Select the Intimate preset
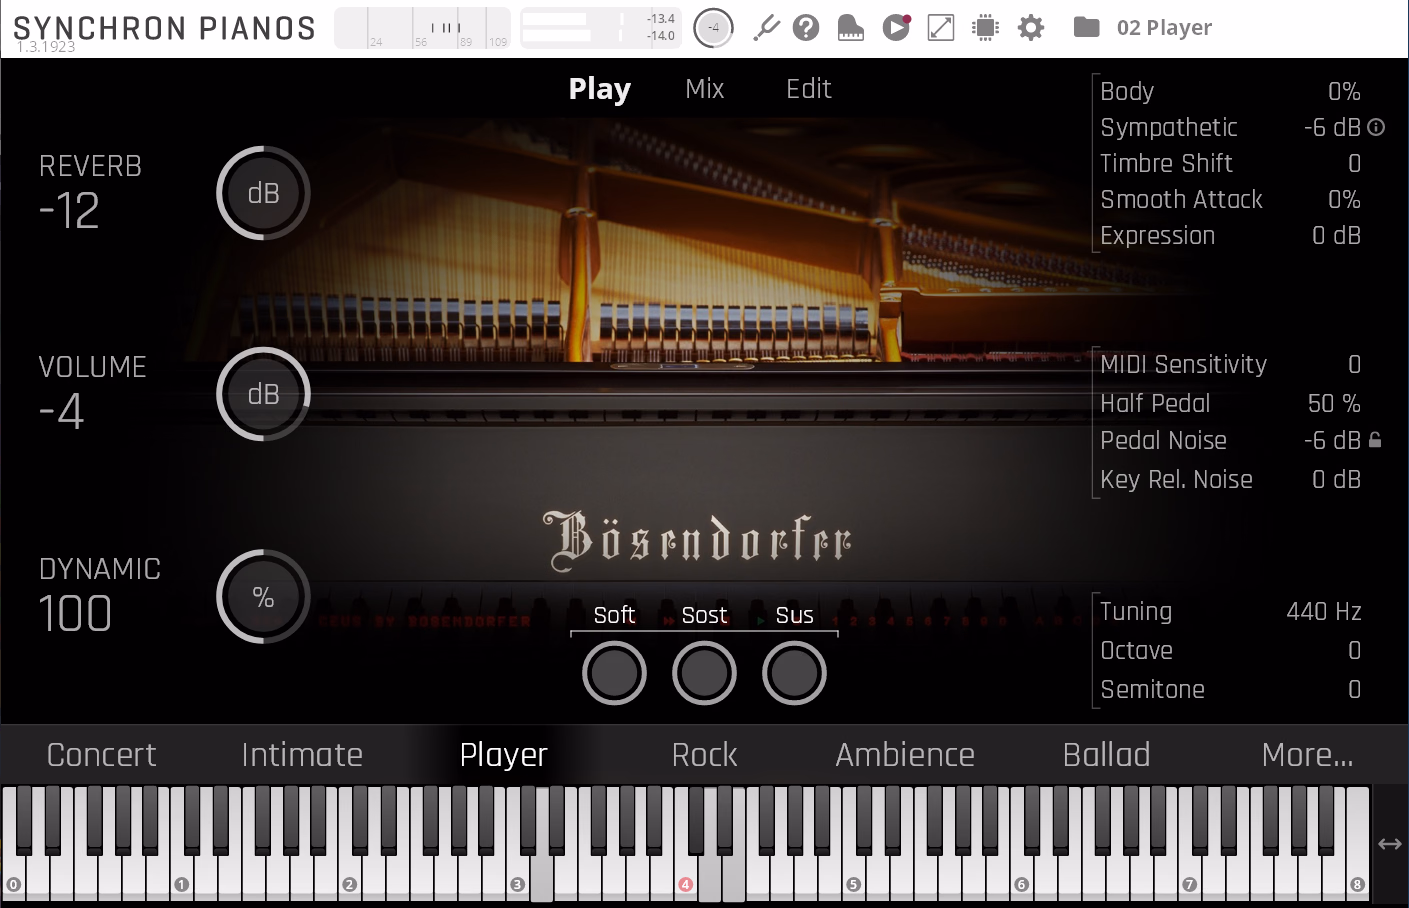This screenshot has width=1409, height=908. click(x=302, y=754)
